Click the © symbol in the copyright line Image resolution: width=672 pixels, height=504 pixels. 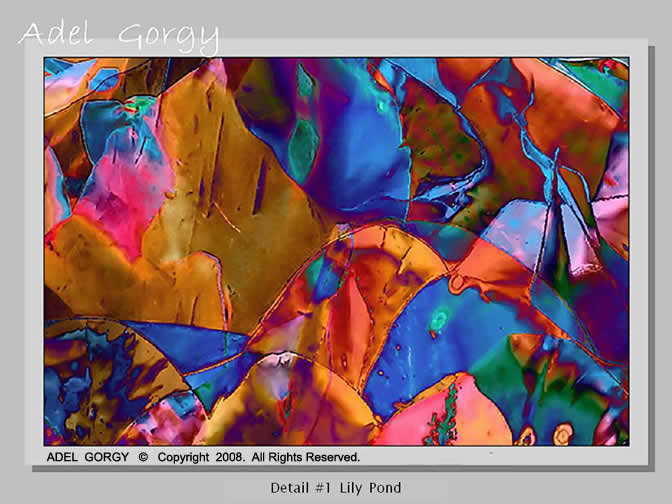point(143,457)
